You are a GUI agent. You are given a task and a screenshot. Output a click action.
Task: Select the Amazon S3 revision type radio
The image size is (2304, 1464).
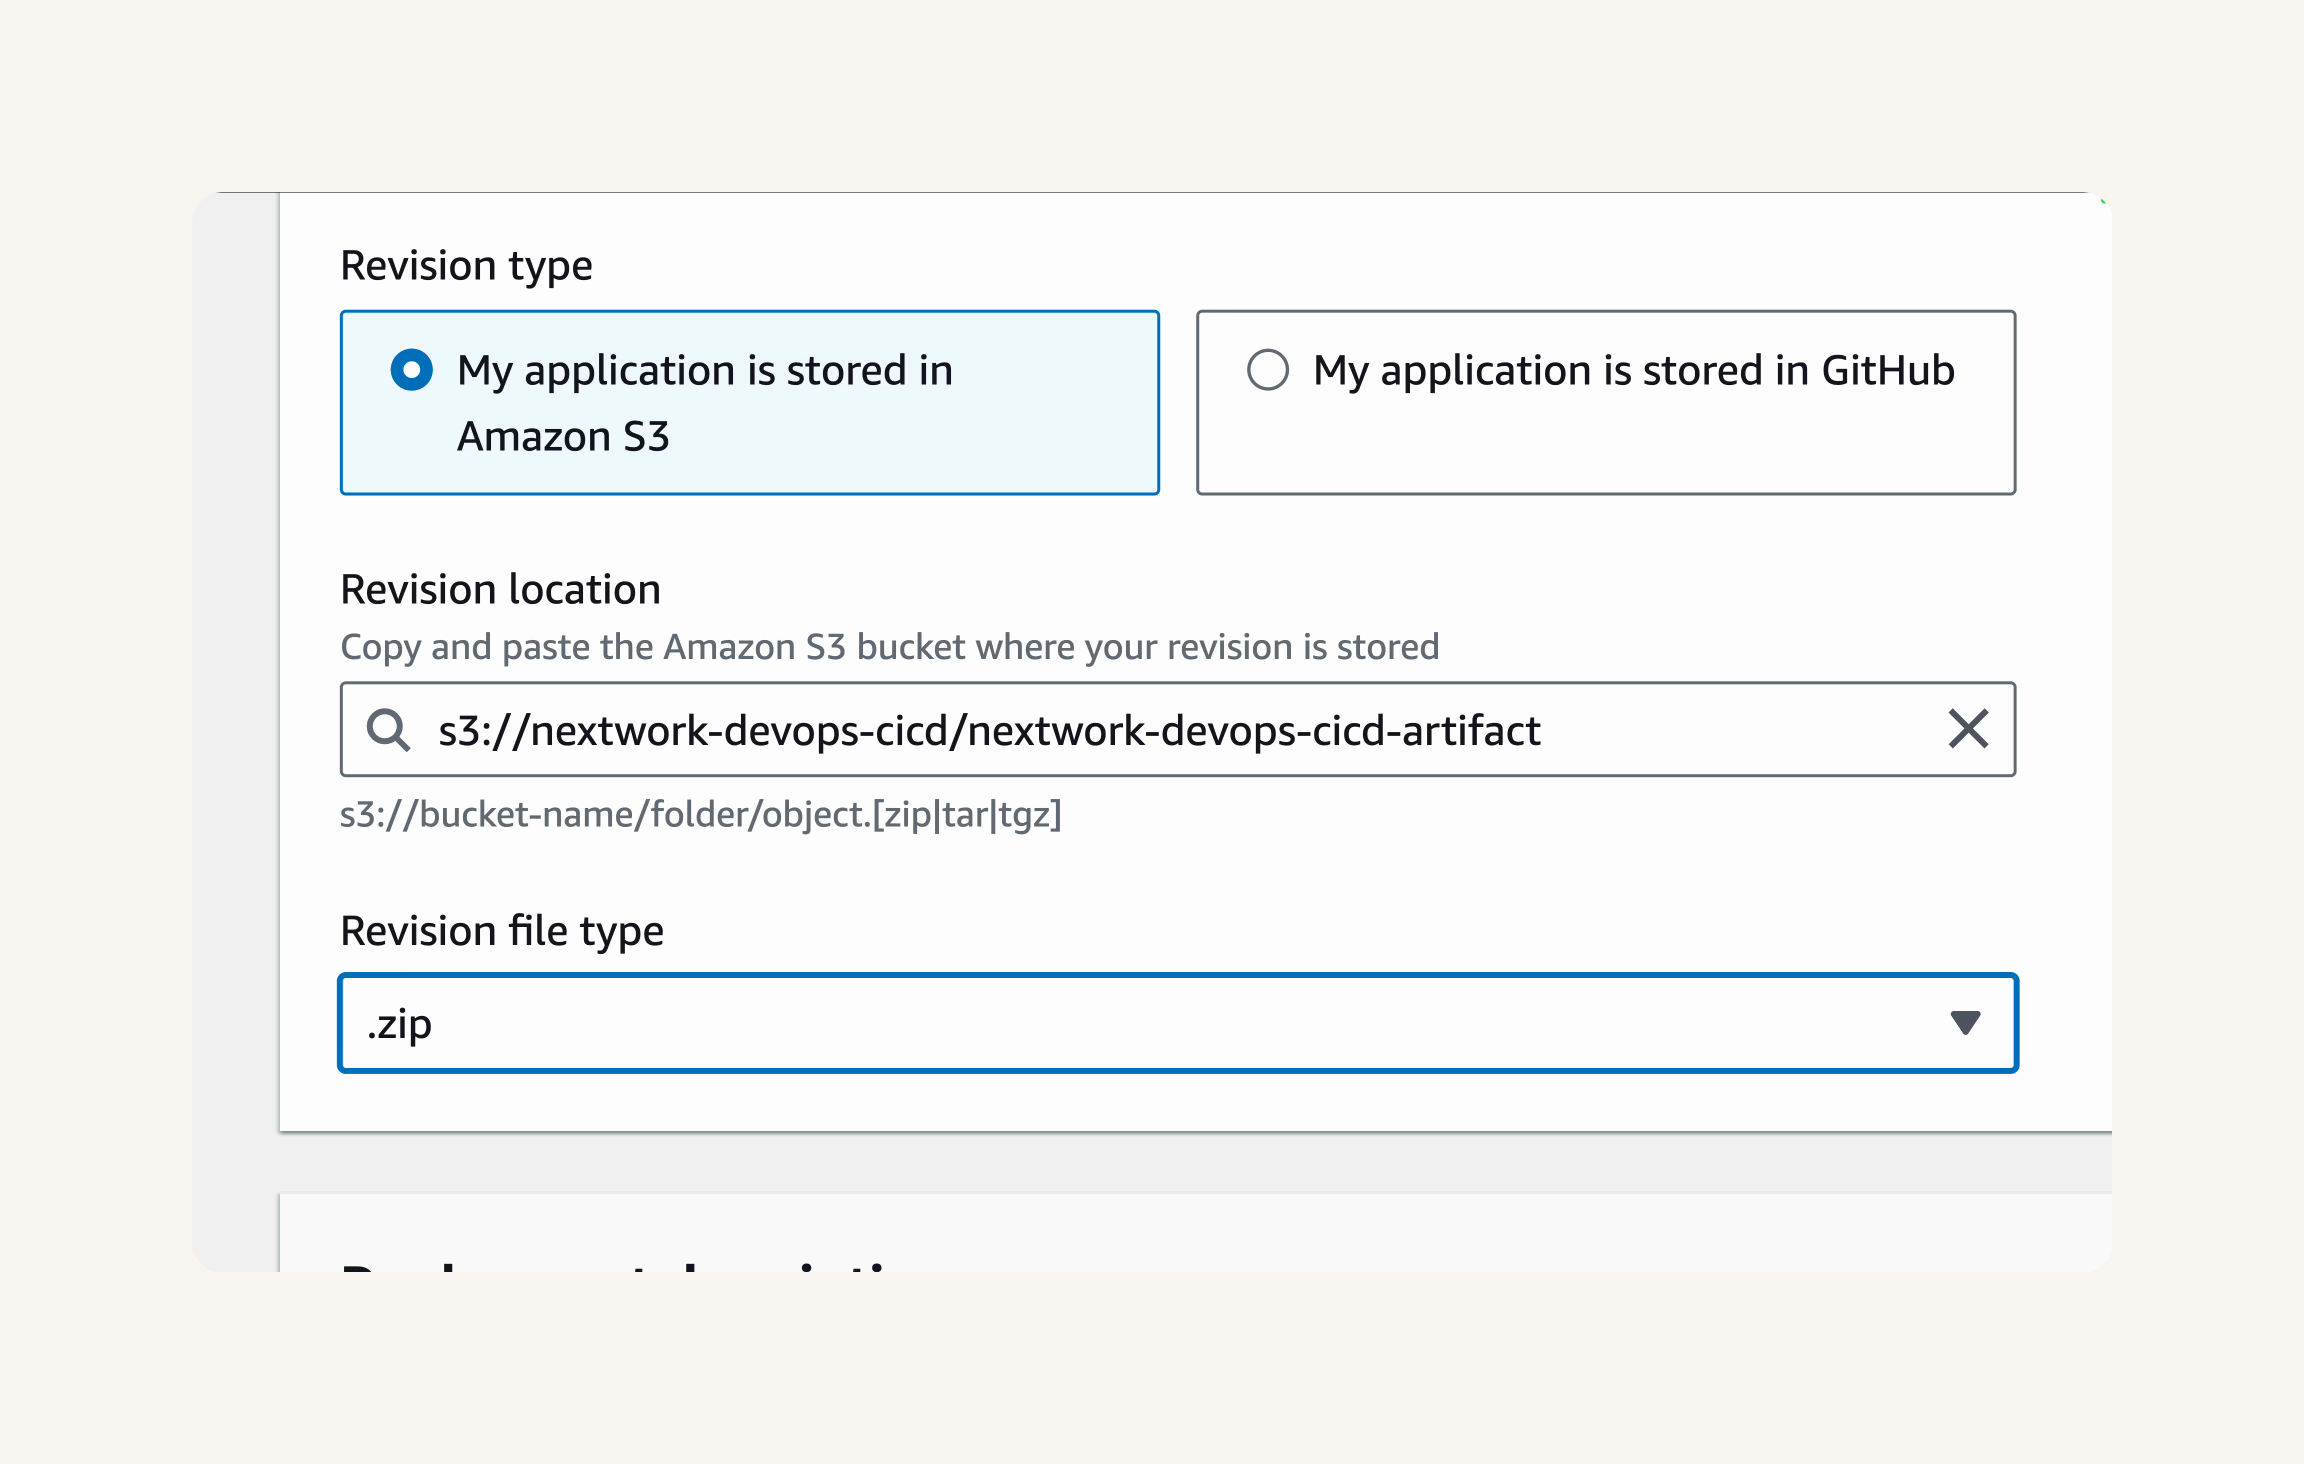pyautogui.click(x=411, y=370)
